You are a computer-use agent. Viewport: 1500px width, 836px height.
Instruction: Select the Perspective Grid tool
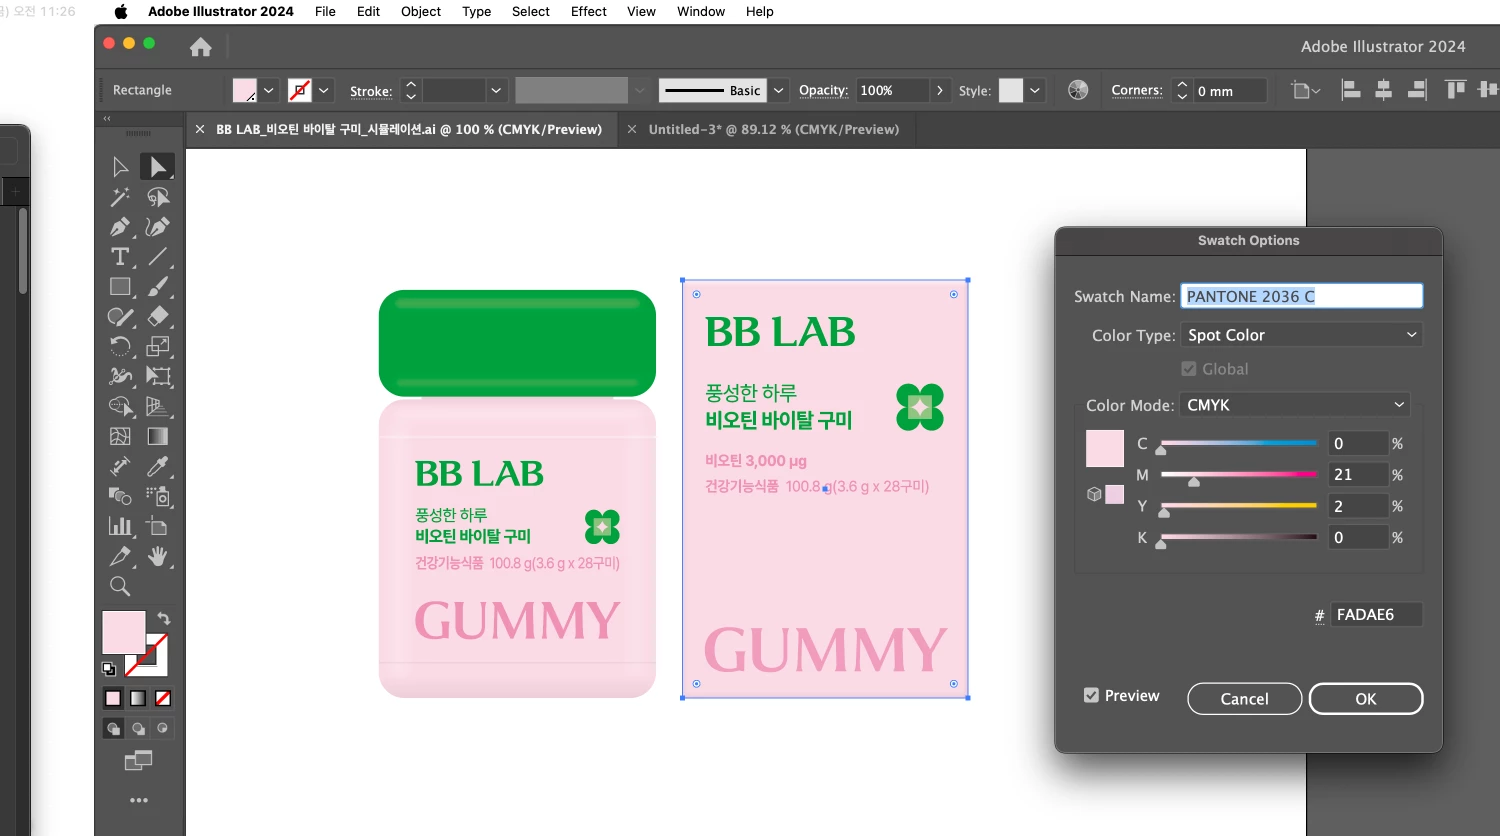point(158,407)
